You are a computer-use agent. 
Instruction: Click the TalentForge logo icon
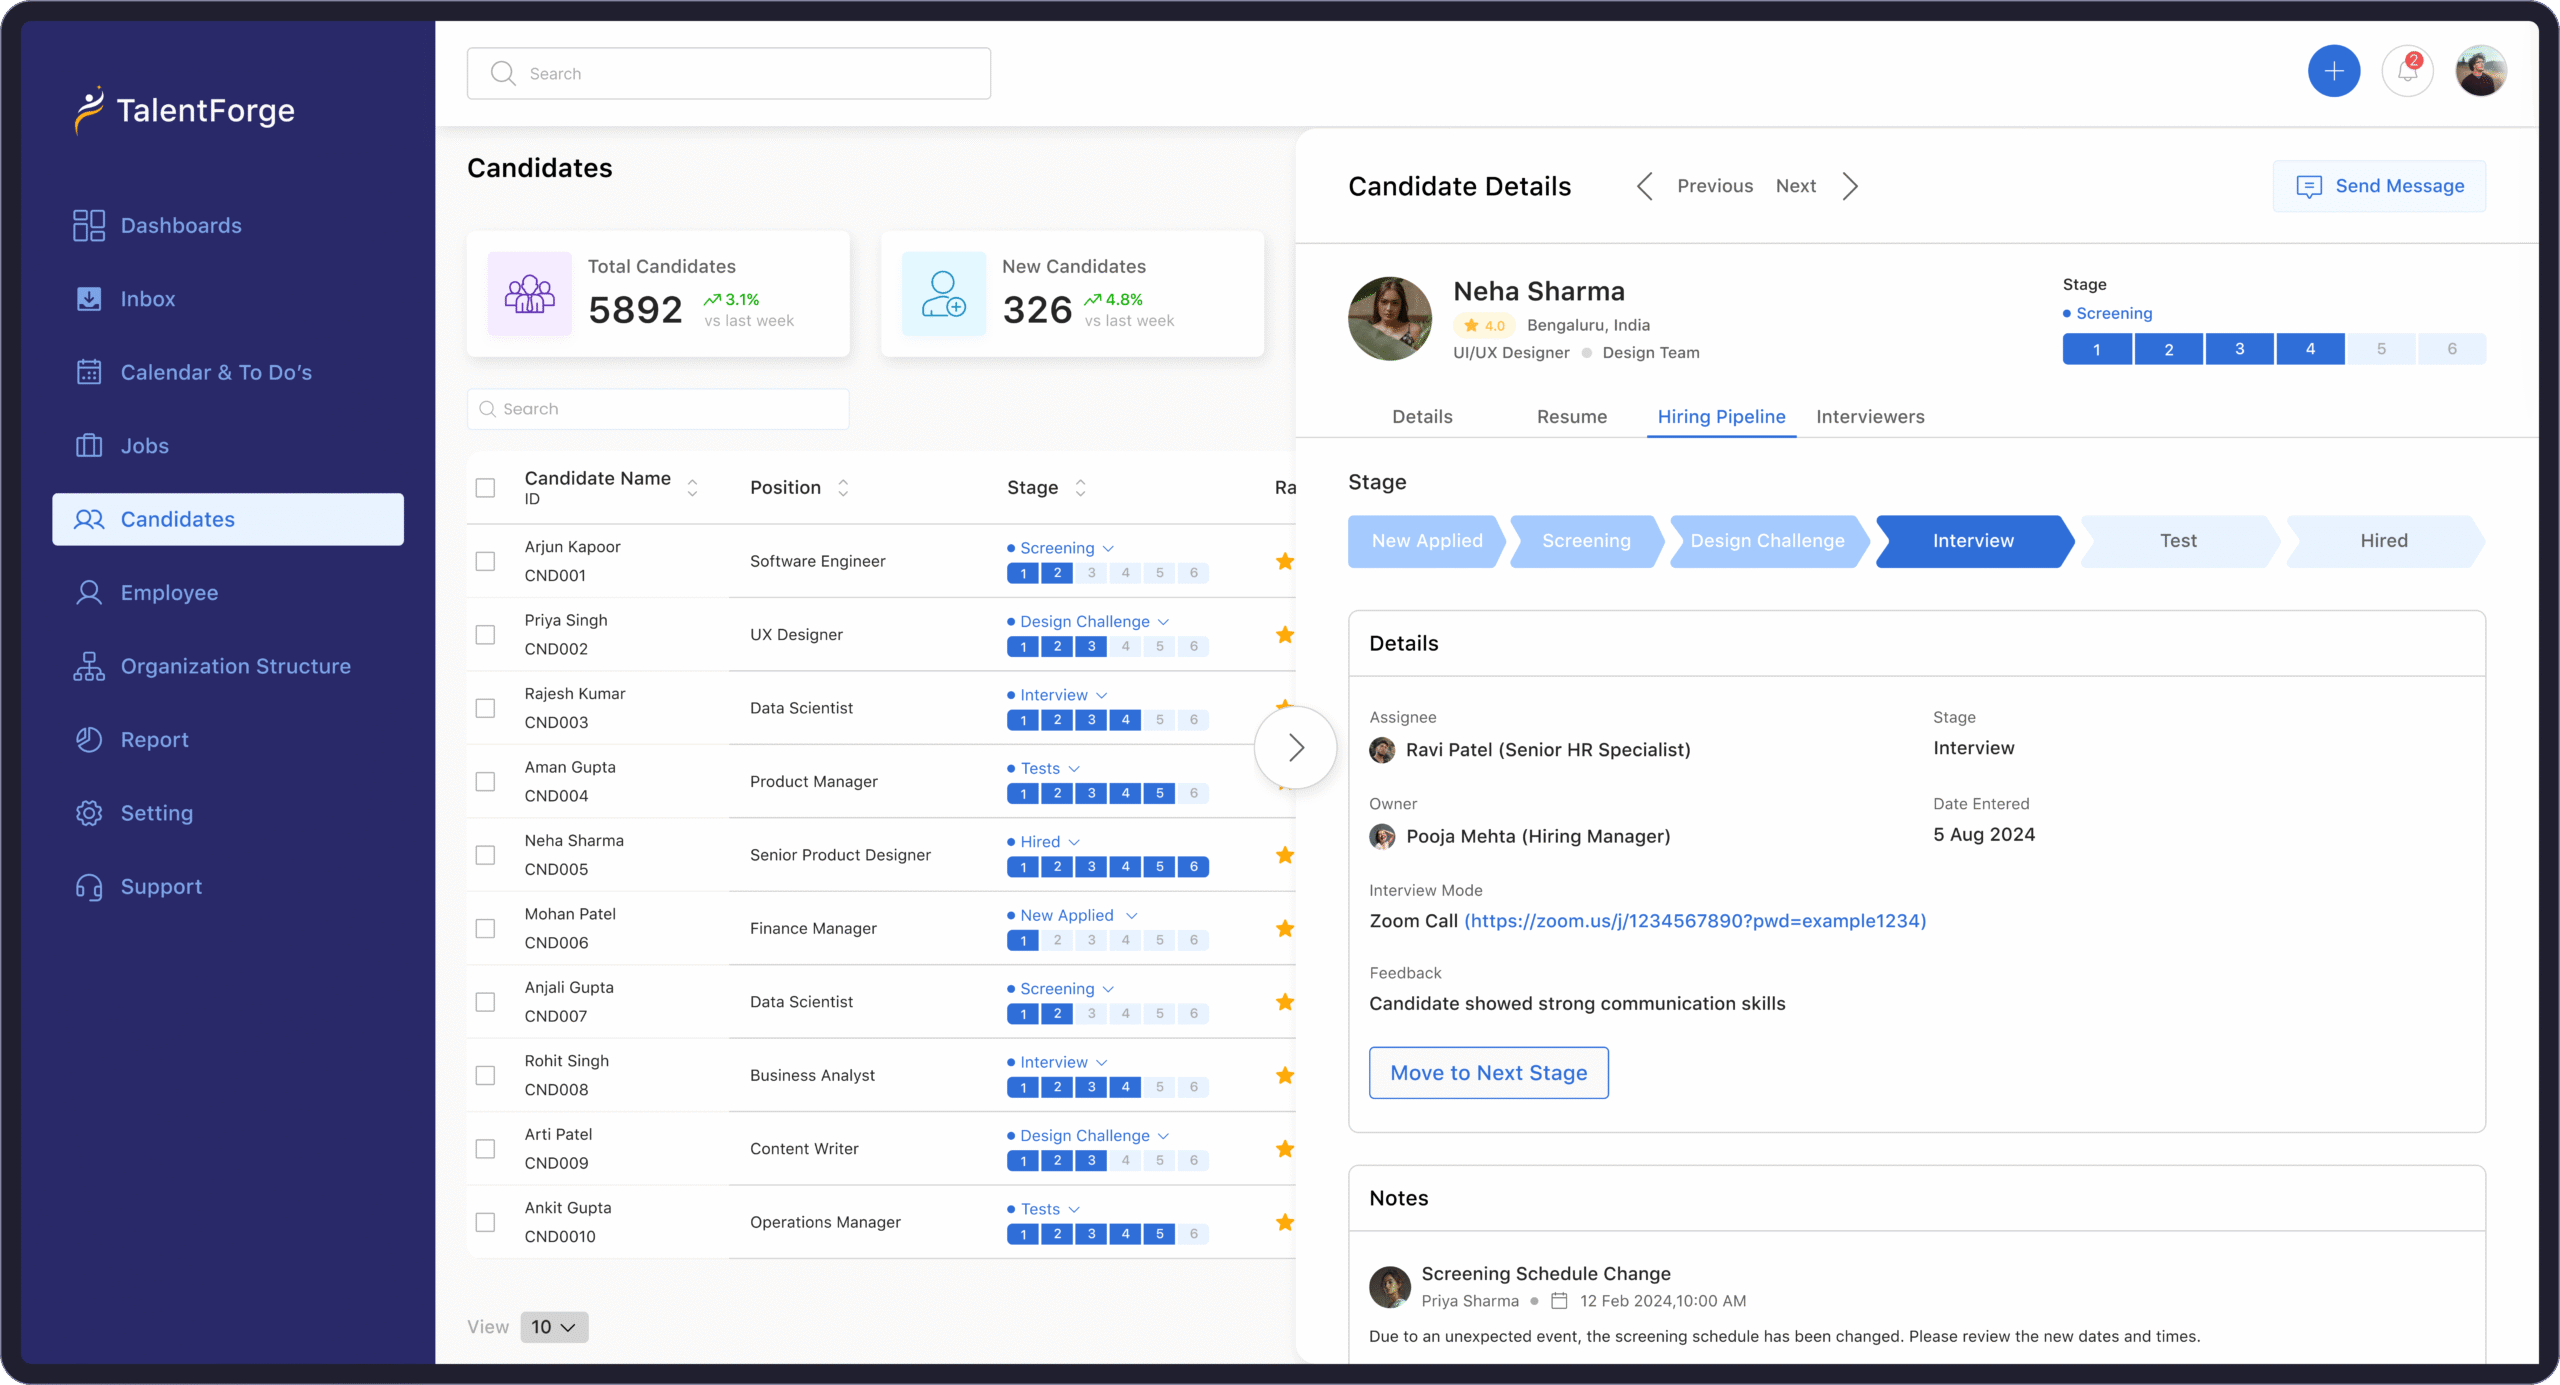tap(89, 110)
